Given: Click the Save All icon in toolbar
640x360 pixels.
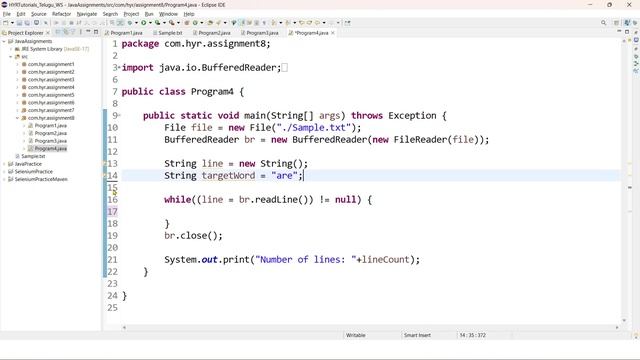Looking at the screenshot, I should 27,23.
